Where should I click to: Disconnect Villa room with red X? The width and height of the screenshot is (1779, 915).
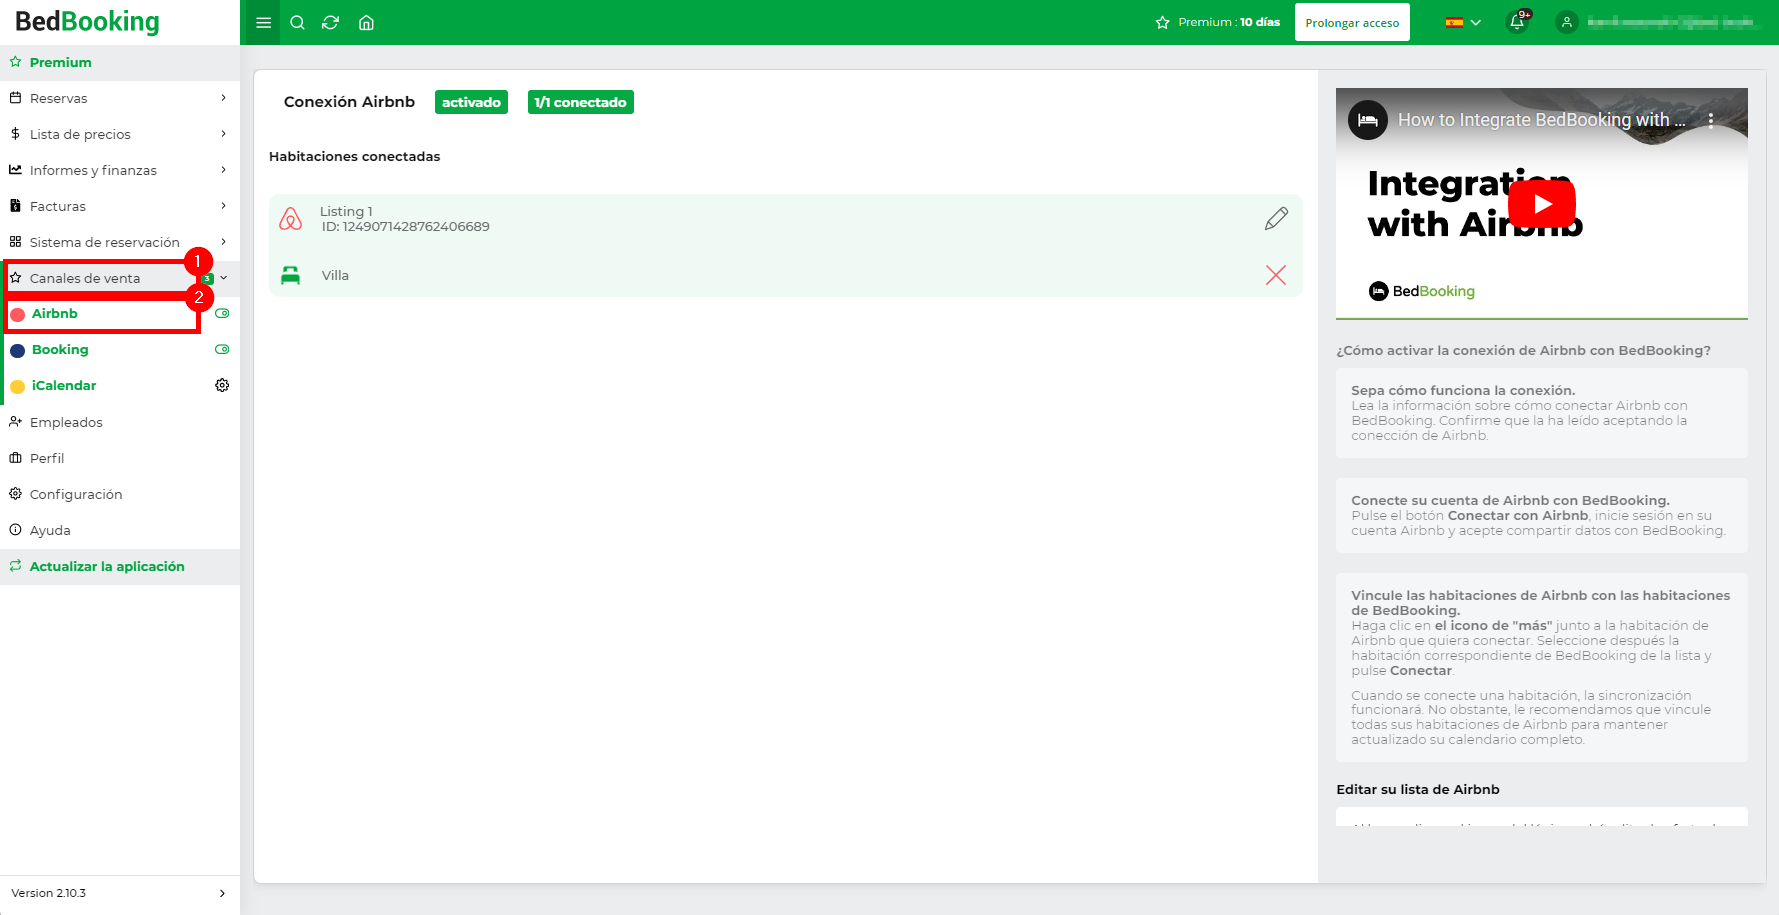click(x=1276, y=275)
